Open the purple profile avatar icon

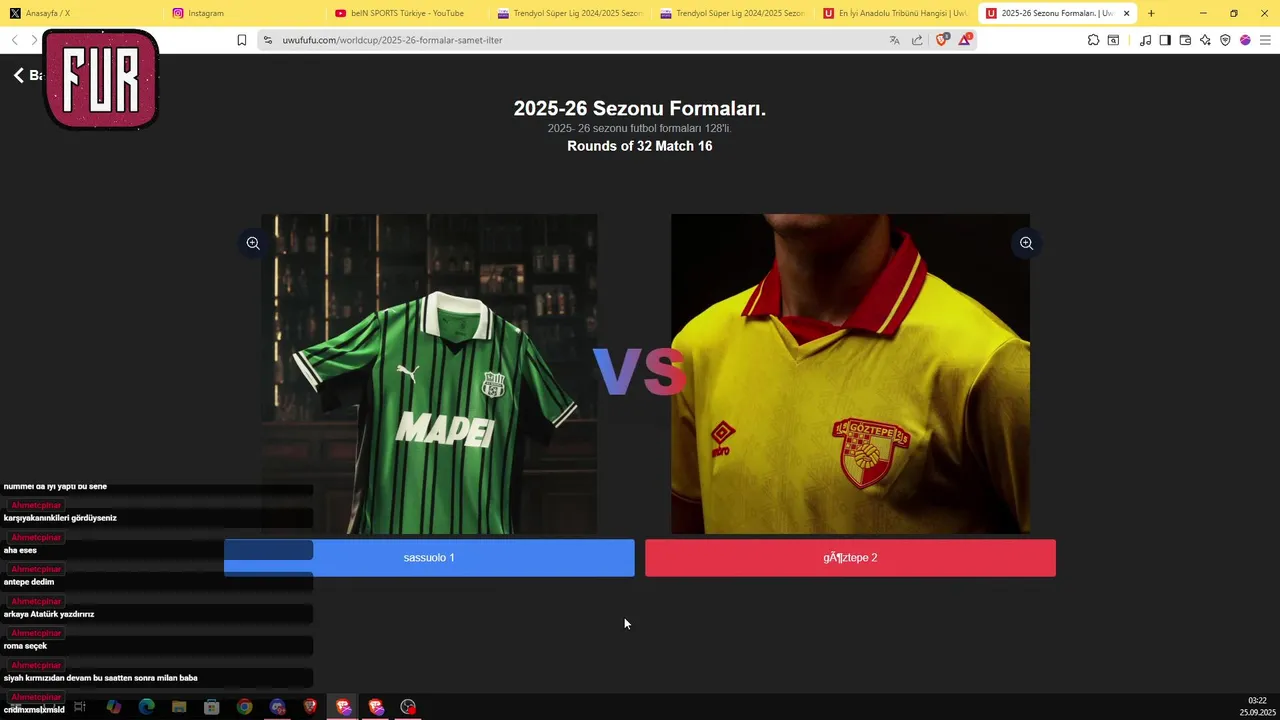[x=1245, y=40]
